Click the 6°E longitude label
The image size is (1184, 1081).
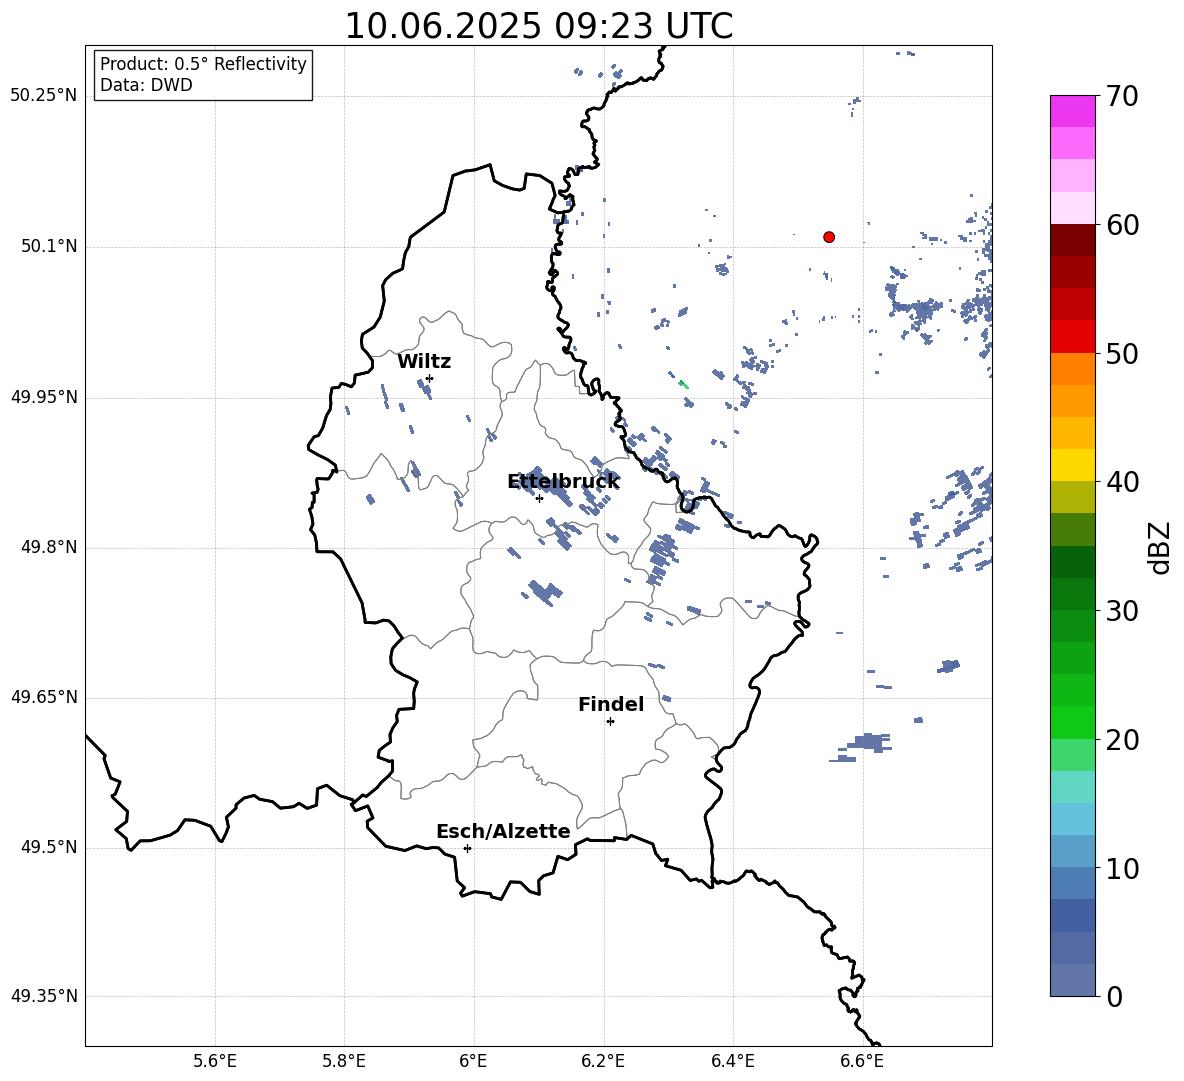point(473,1061)
